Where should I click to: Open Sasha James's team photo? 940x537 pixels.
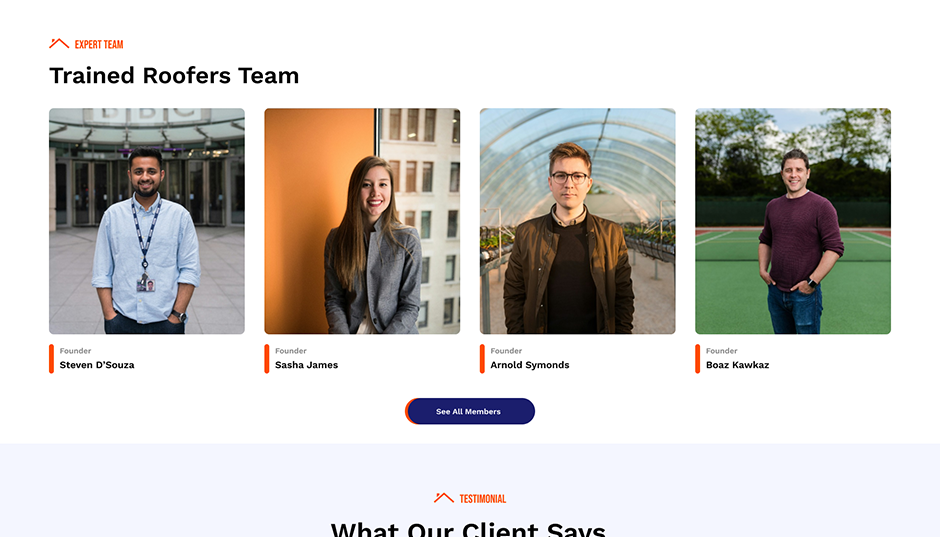[362, 221]
